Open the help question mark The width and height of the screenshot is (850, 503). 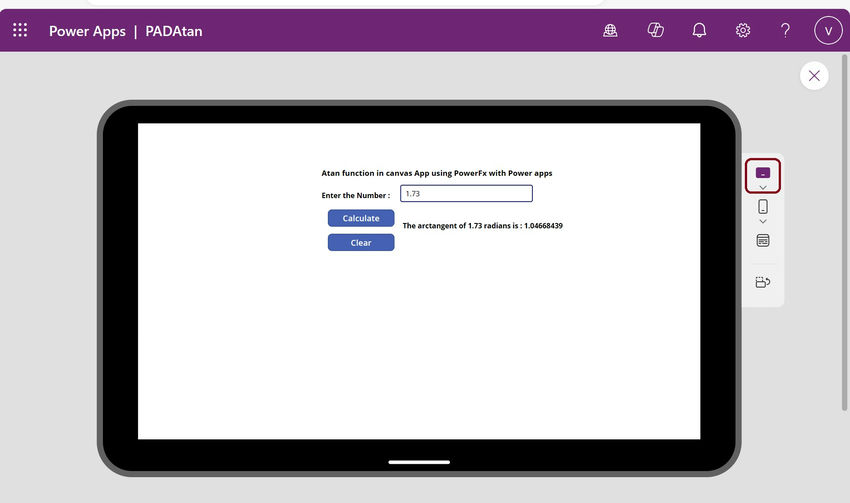785,30
